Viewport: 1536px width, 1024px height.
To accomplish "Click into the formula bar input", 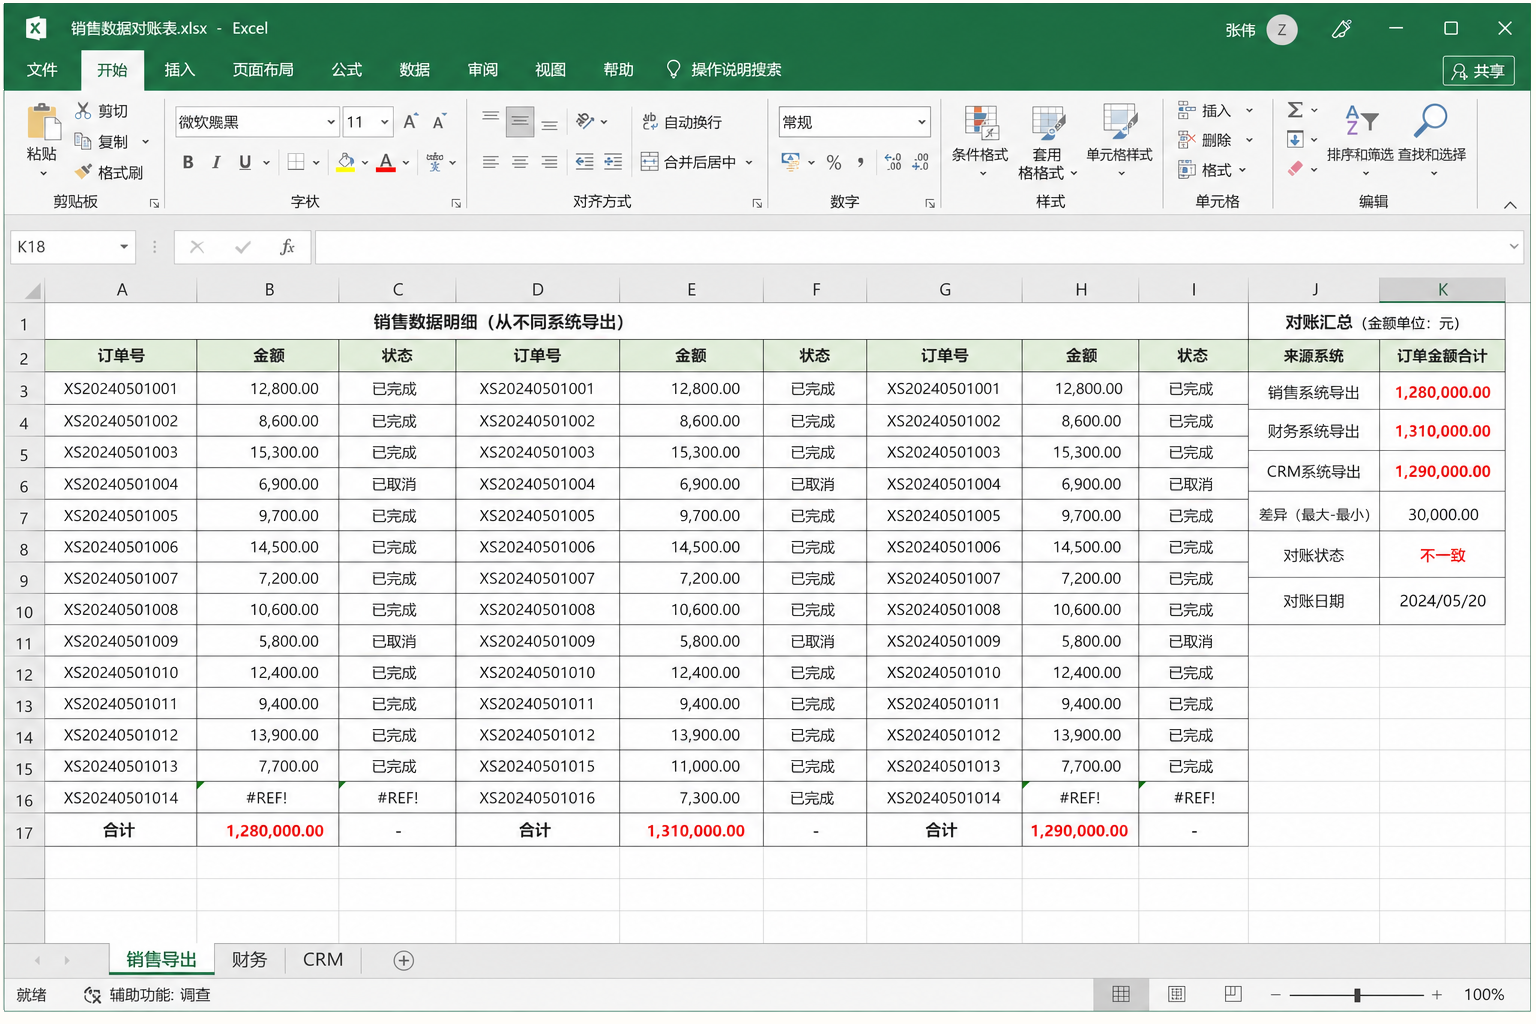I will 910,247.
